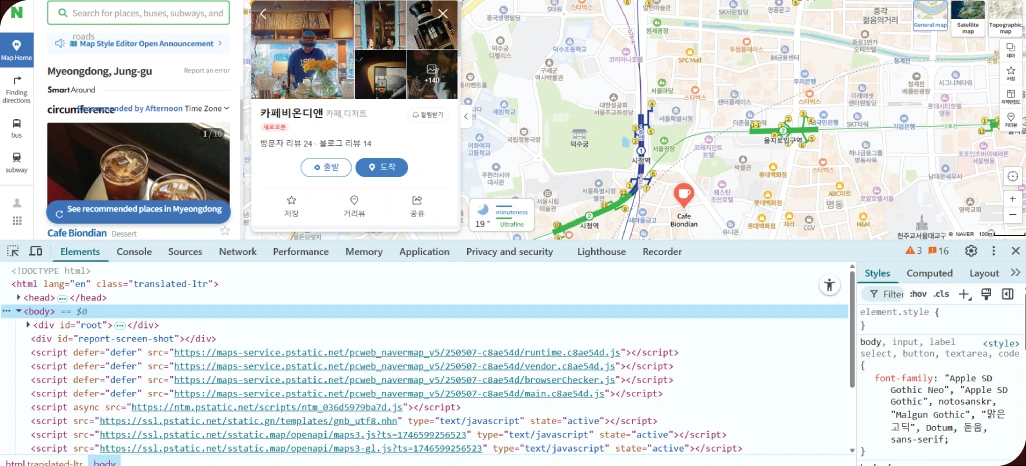Screen dimensions: 1026x466
Task: Click the 저장 star map tool
Action: [x=1012, y=73]
